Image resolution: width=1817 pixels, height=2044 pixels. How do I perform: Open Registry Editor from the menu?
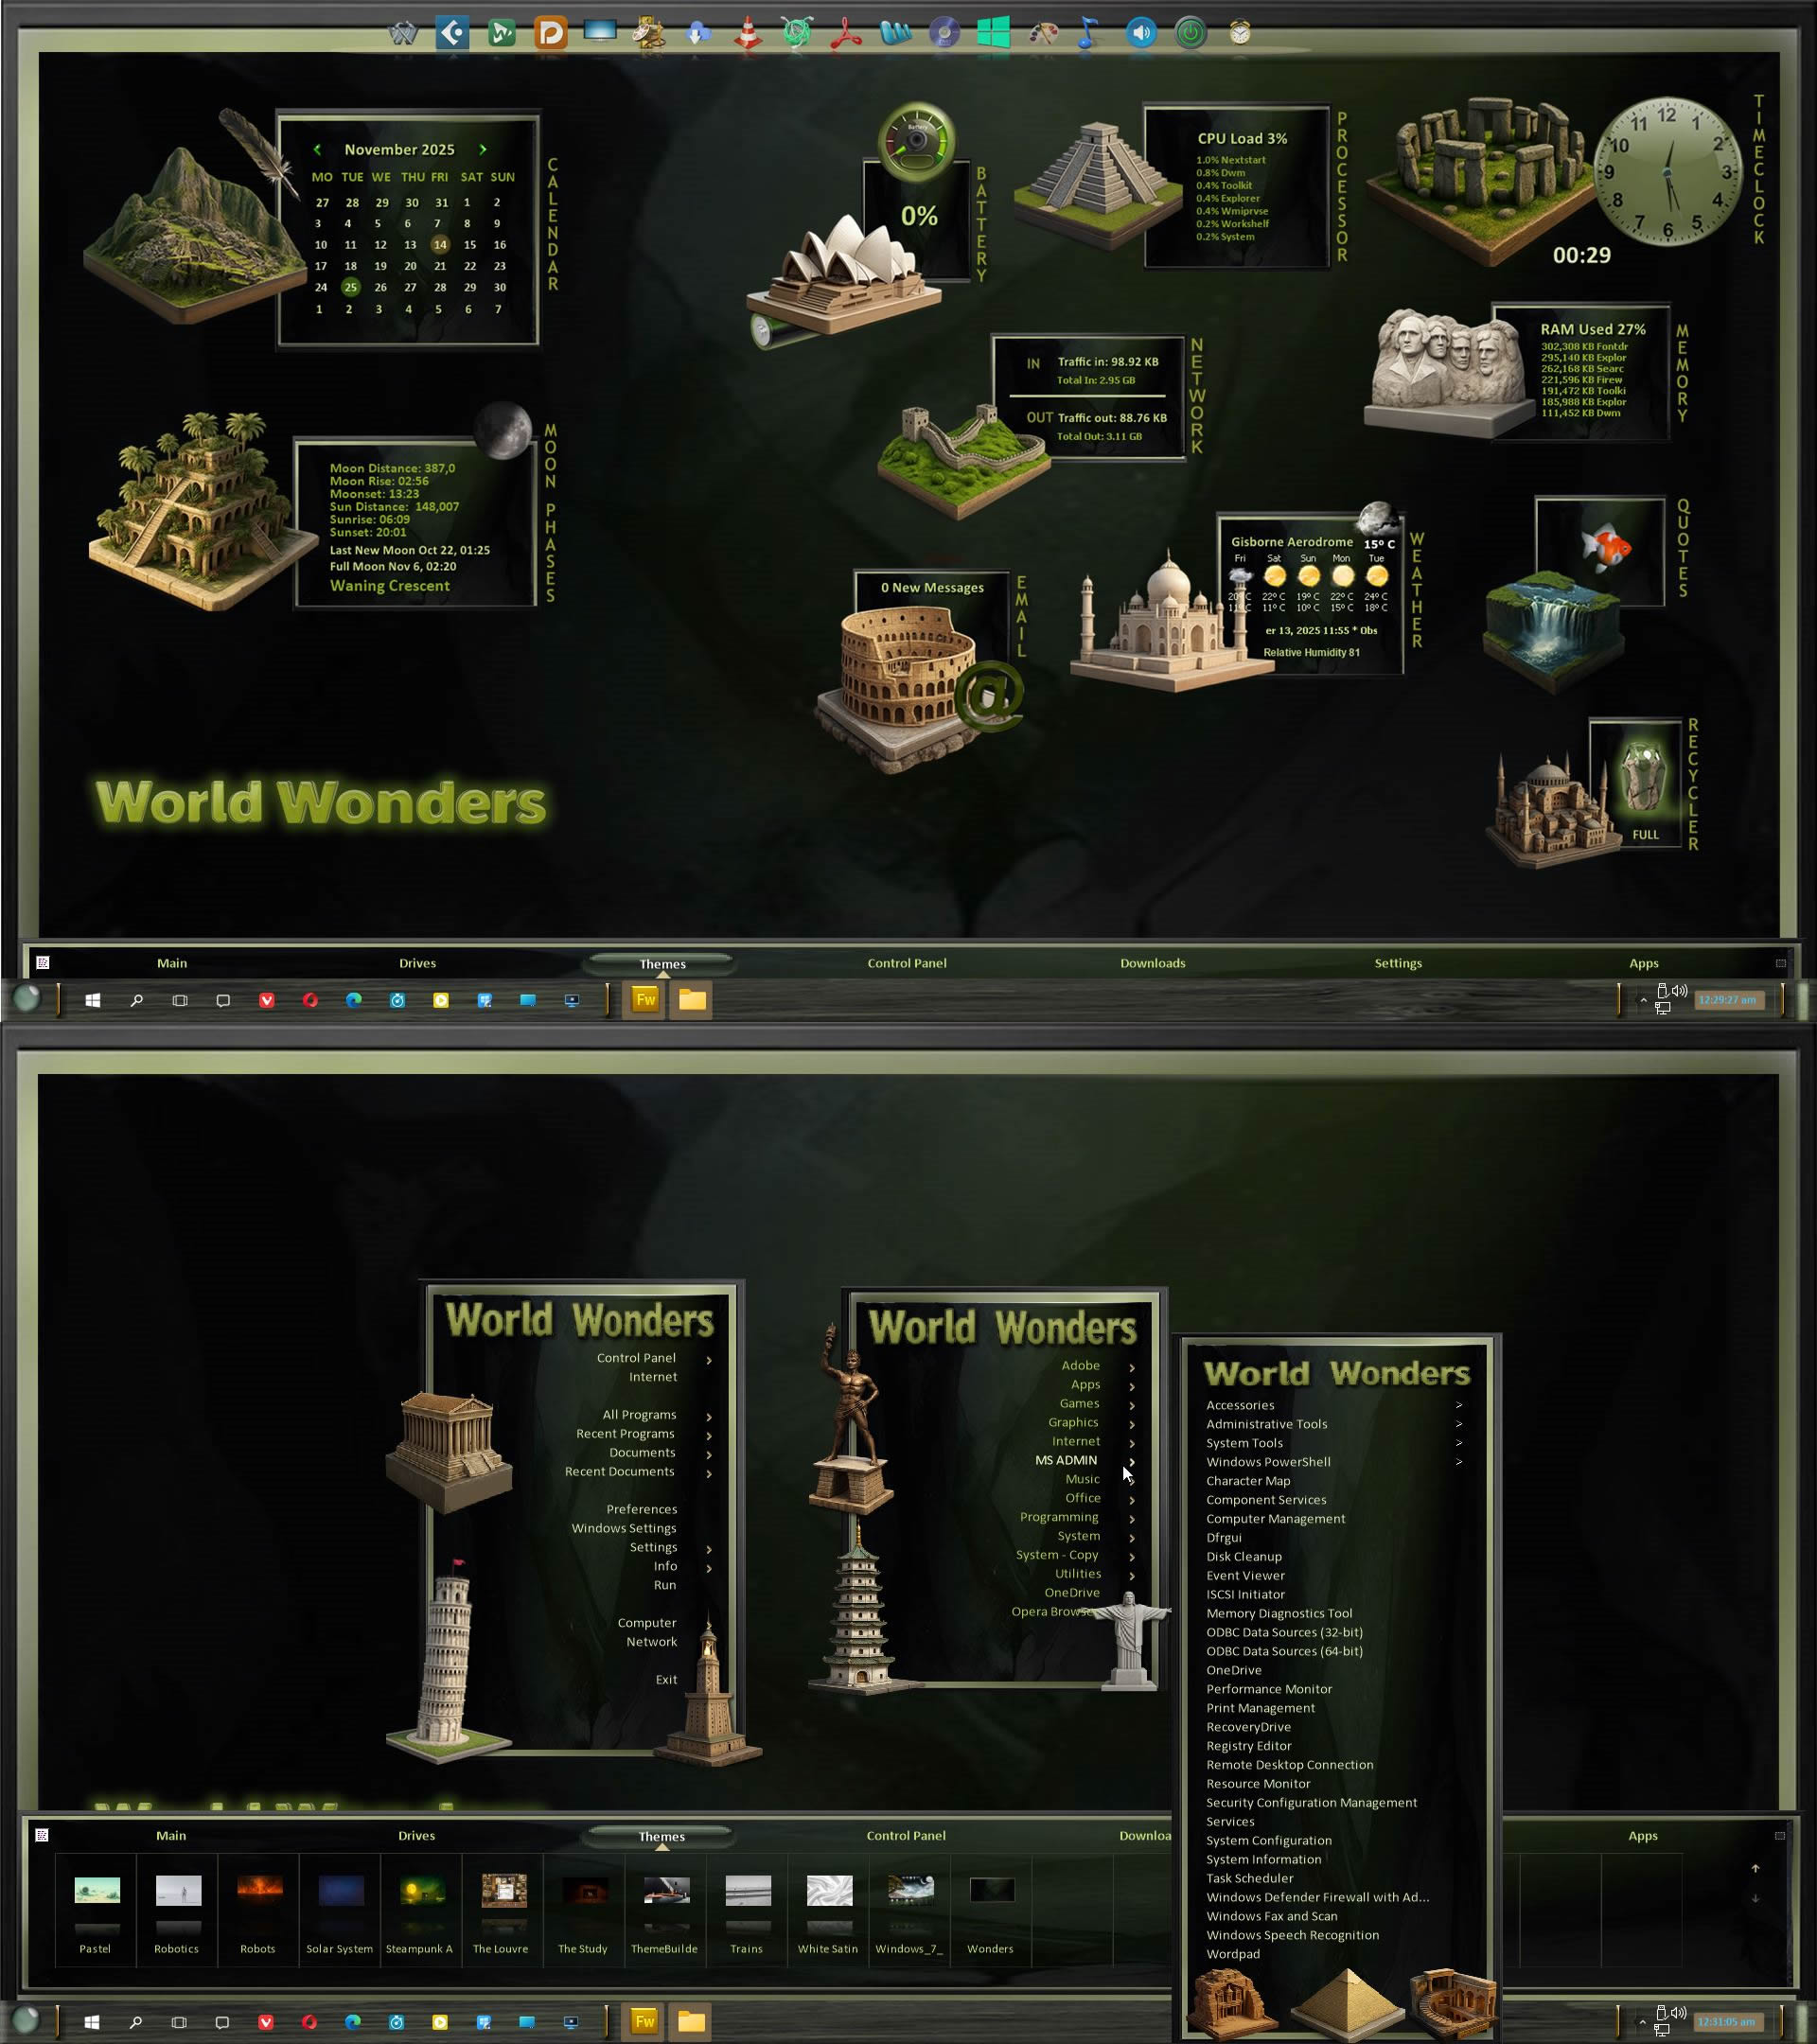tap(1248, 1746)
